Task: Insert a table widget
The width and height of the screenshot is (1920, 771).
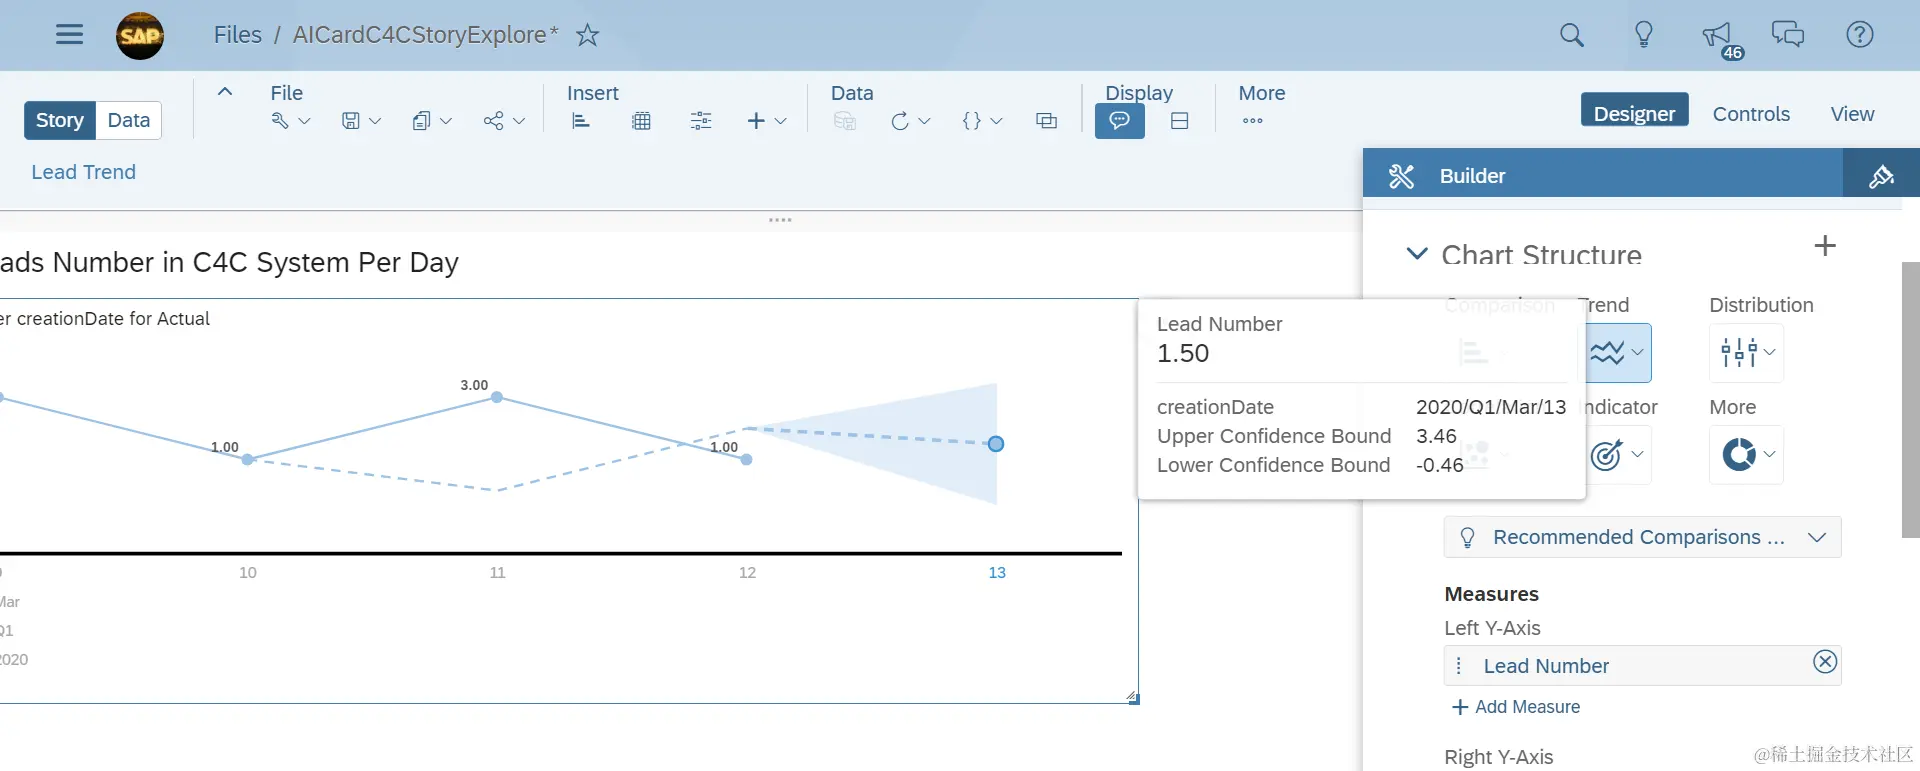Action: pos(642,121)
